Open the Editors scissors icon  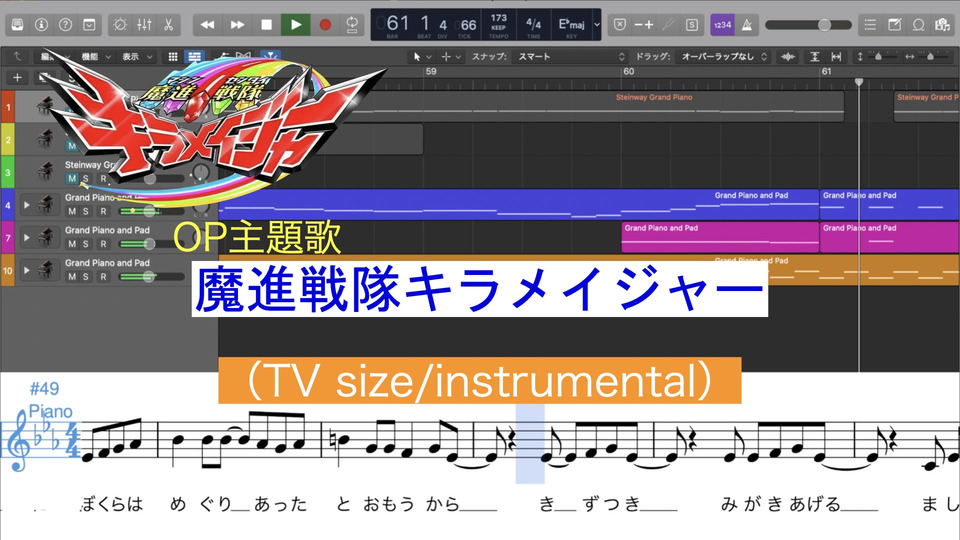tap(168, 24)
